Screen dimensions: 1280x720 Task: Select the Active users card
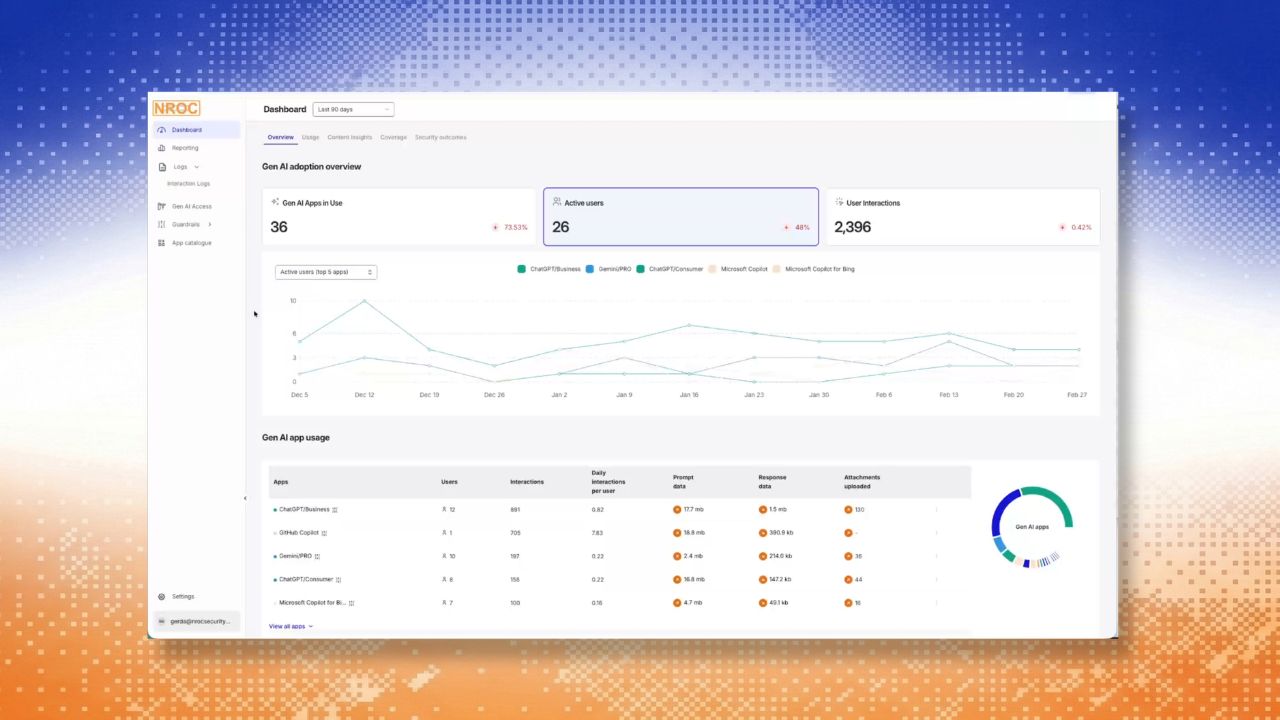coord(681,216)
